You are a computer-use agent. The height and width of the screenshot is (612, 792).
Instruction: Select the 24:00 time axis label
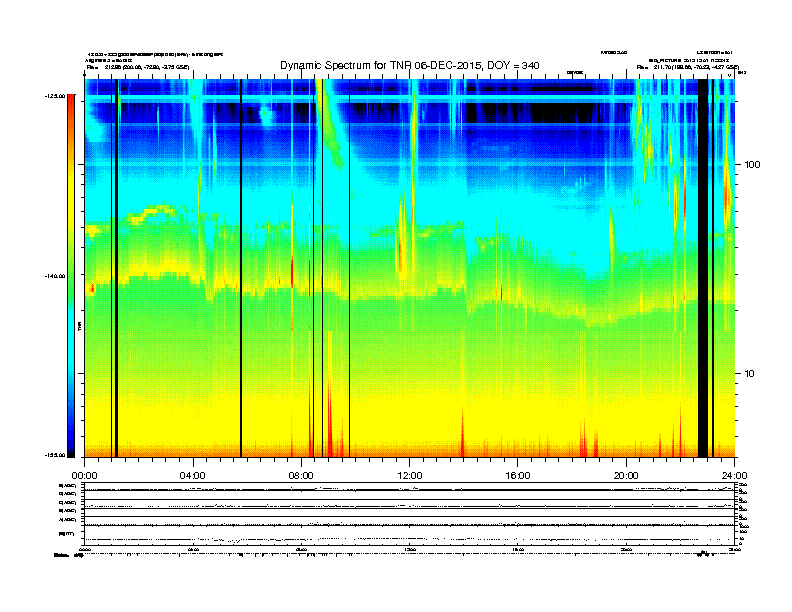pyautogui.click(x=735, y=476)
